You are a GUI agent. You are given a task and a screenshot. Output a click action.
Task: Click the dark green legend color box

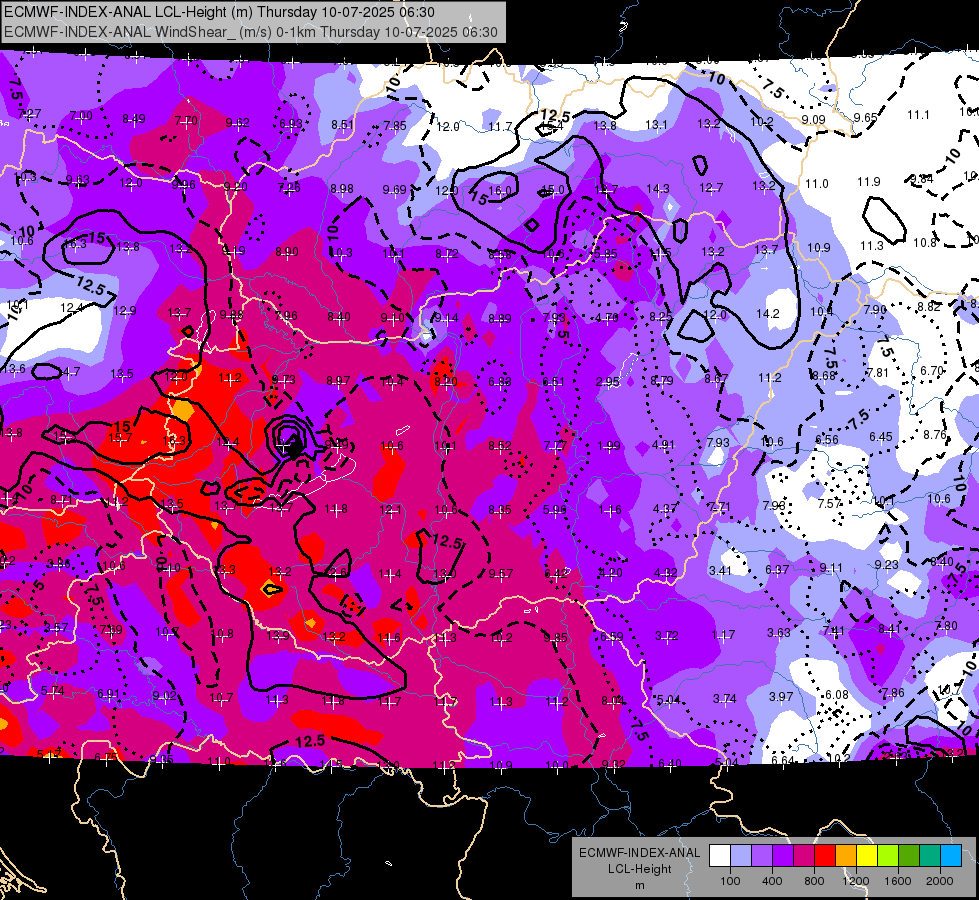coord(909,856)
